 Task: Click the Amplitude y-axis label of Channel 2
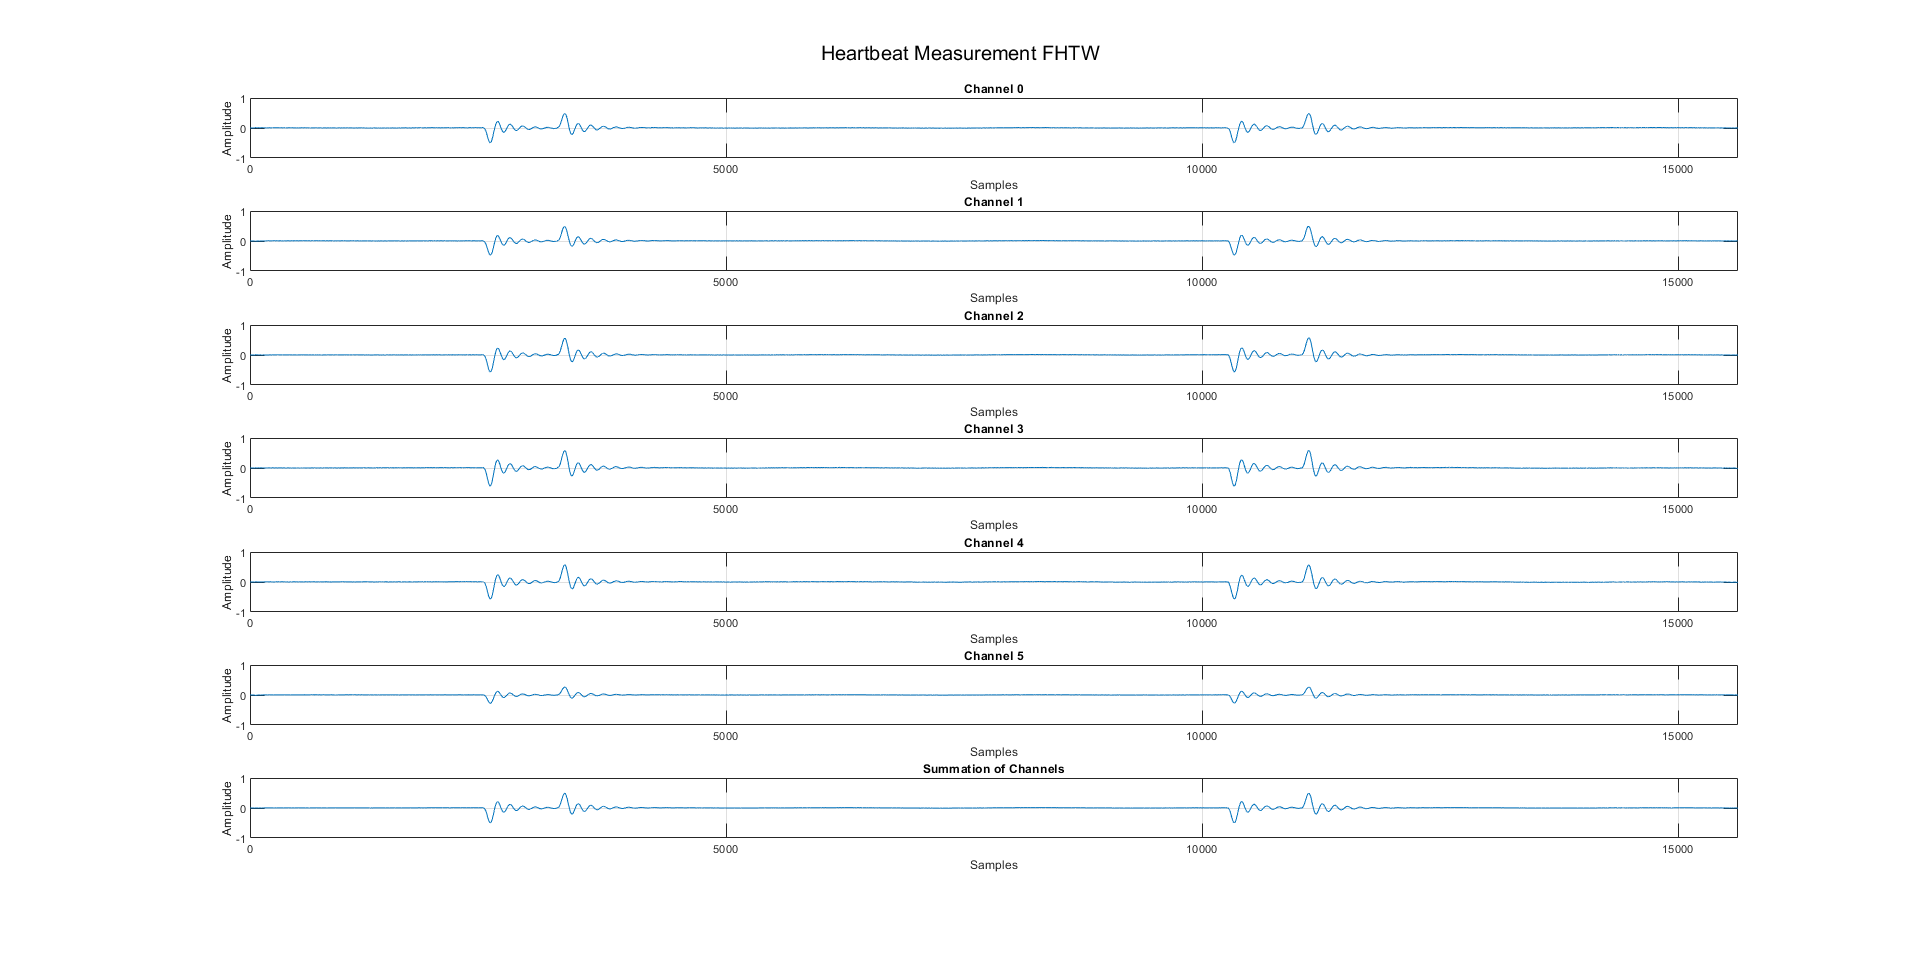[227, 355]
